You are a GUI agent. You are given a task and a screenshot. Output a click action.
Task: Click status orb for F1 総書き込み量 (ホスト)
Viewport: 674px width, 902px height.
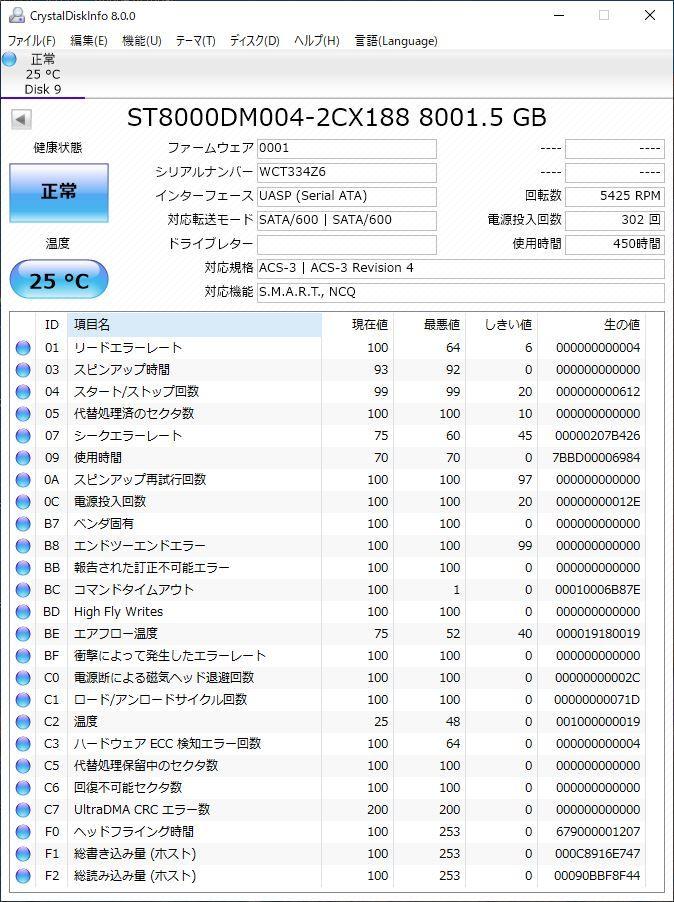(x=23, y=854)
